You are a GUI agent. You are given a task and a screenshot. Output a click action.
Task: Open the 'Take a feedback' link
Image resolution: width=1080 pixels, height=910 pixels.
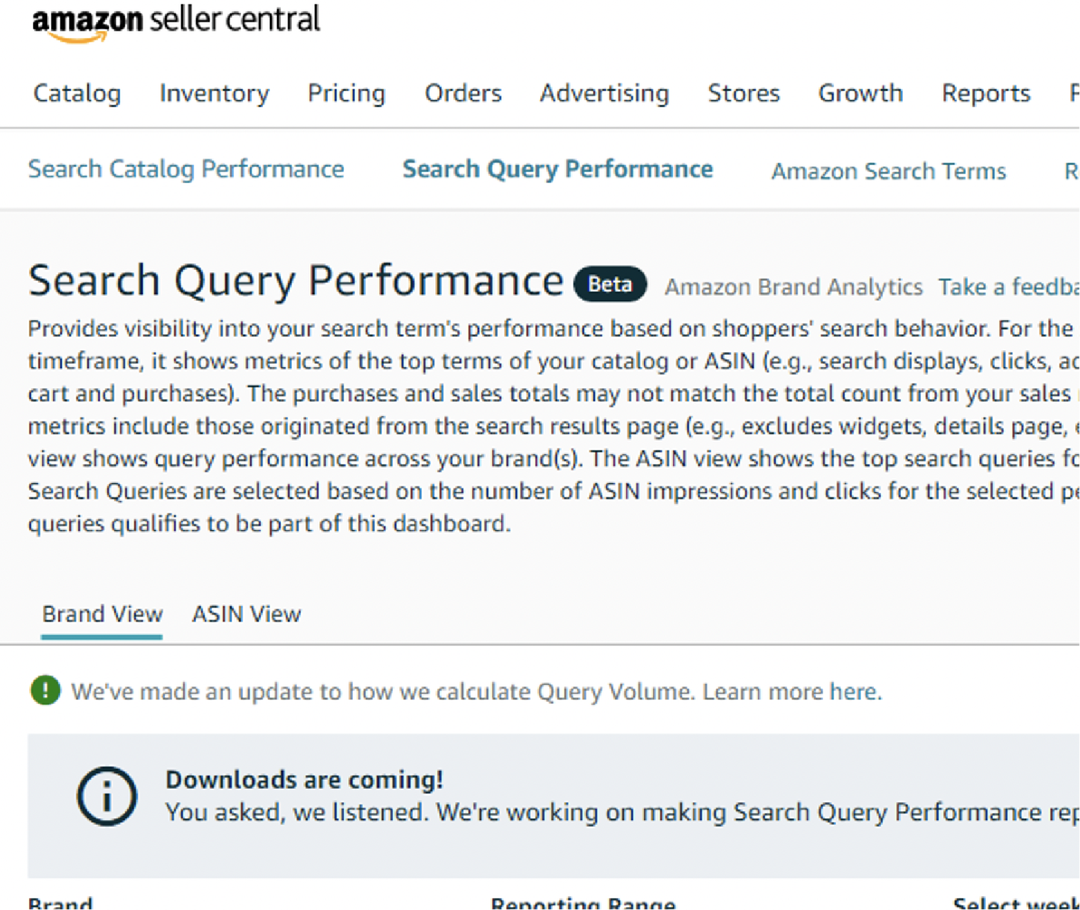(x=1008, y=288)
